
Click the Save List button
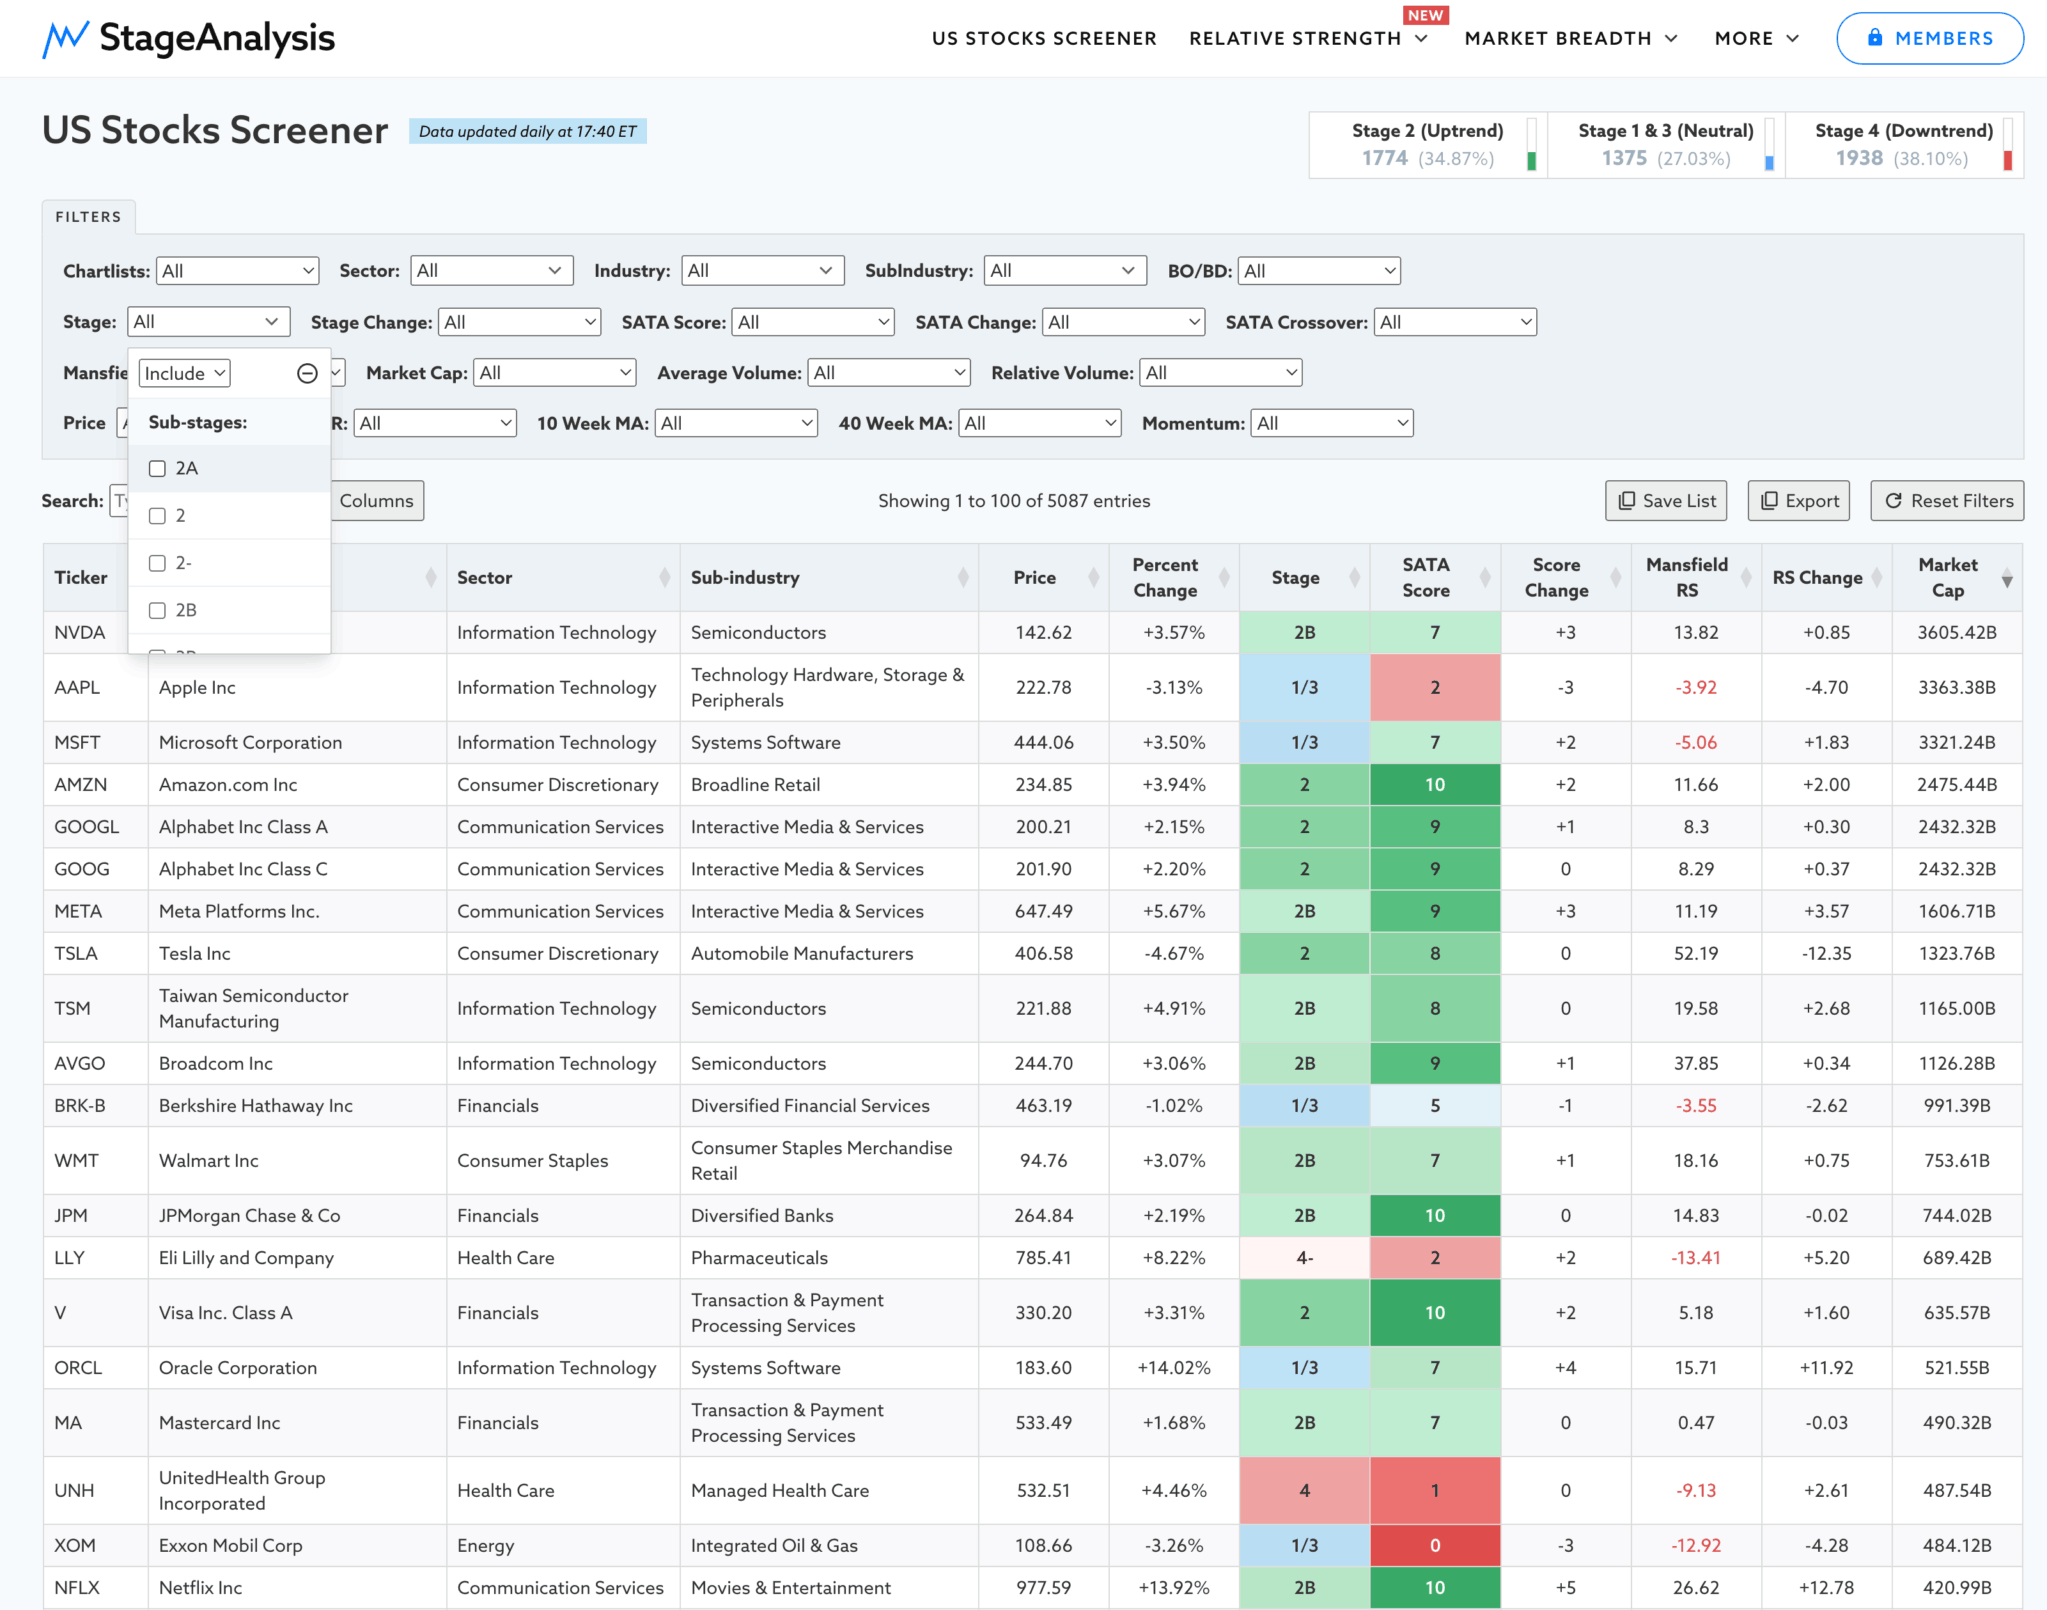(x=1666, y=500)
